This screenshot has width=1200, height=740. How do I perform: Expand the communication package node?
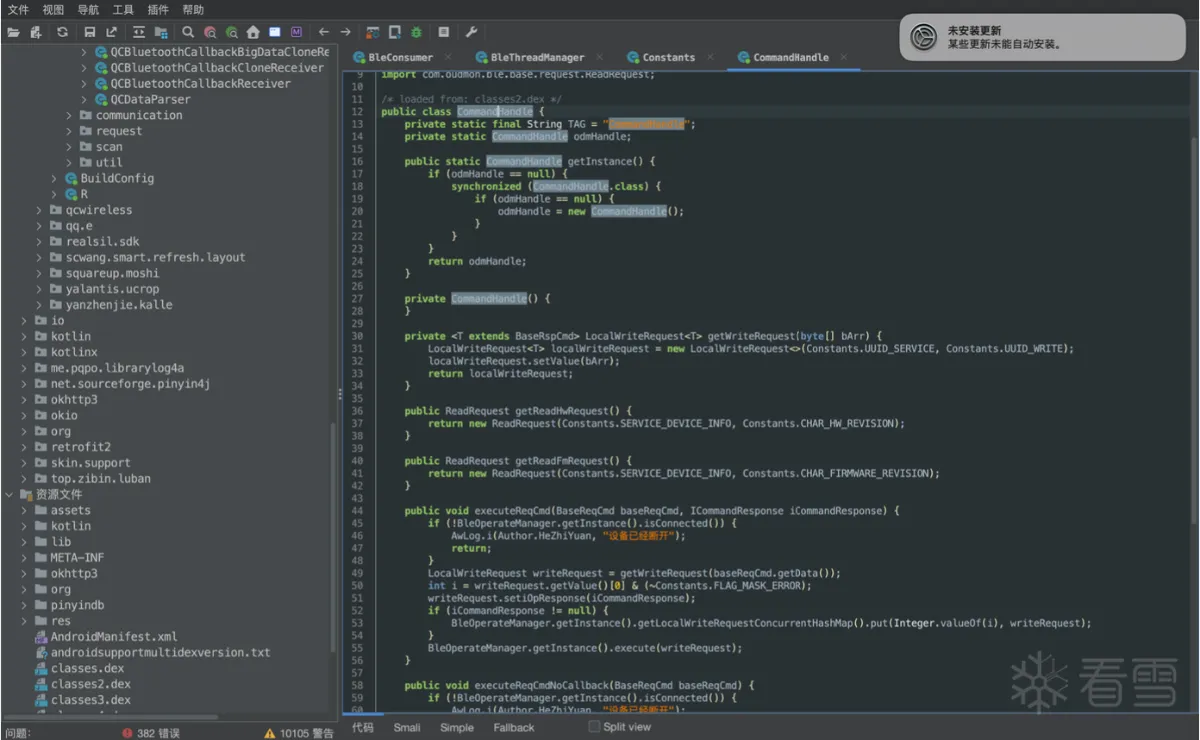(70, 115)
